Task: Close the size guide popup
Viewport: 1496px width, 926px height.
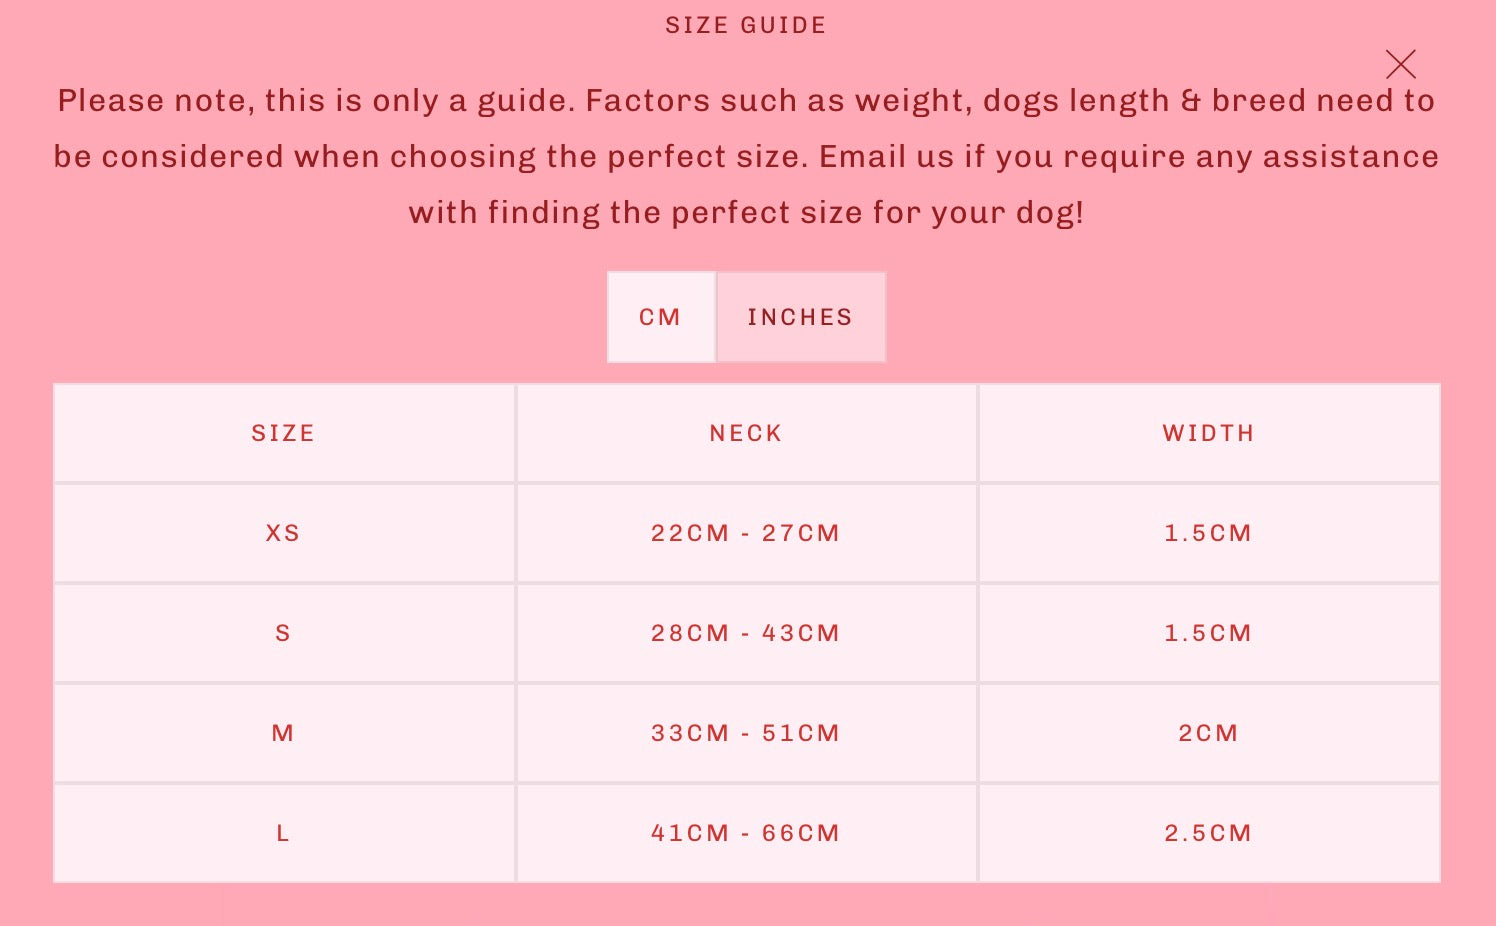Action: tap(1400, 65)
